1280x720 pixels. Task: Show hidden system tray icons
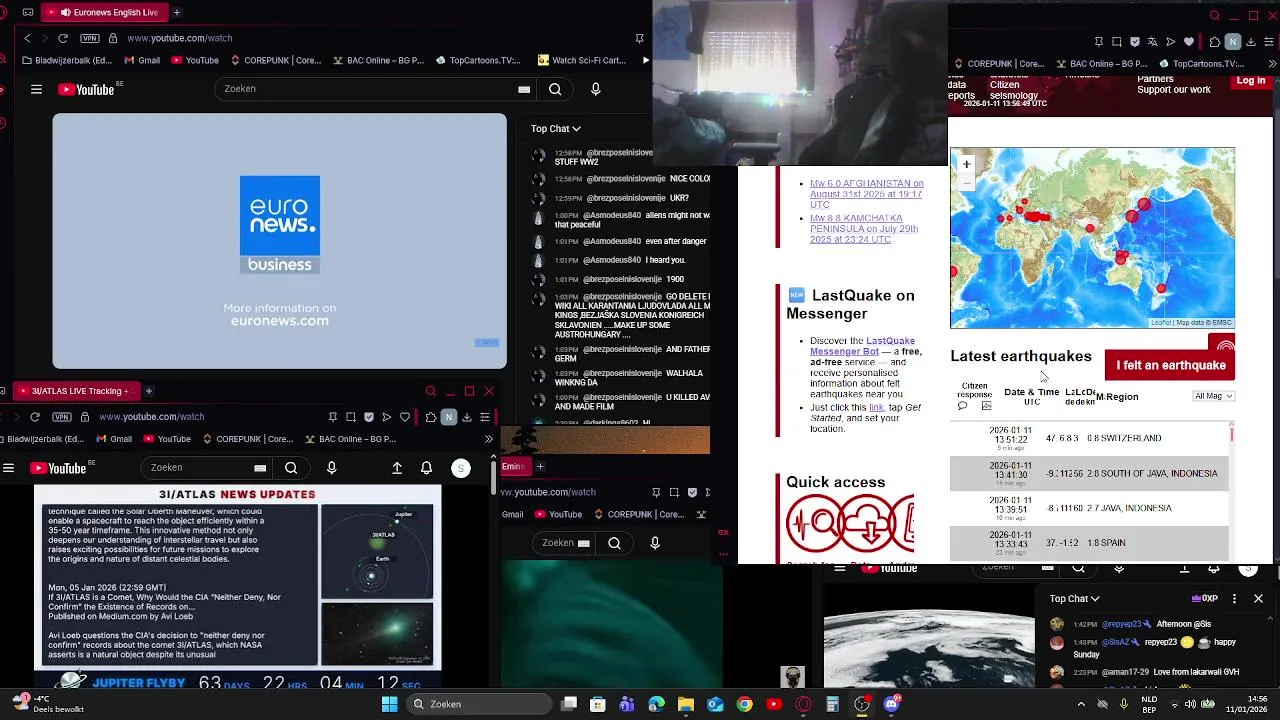(x=1080, y=704)
